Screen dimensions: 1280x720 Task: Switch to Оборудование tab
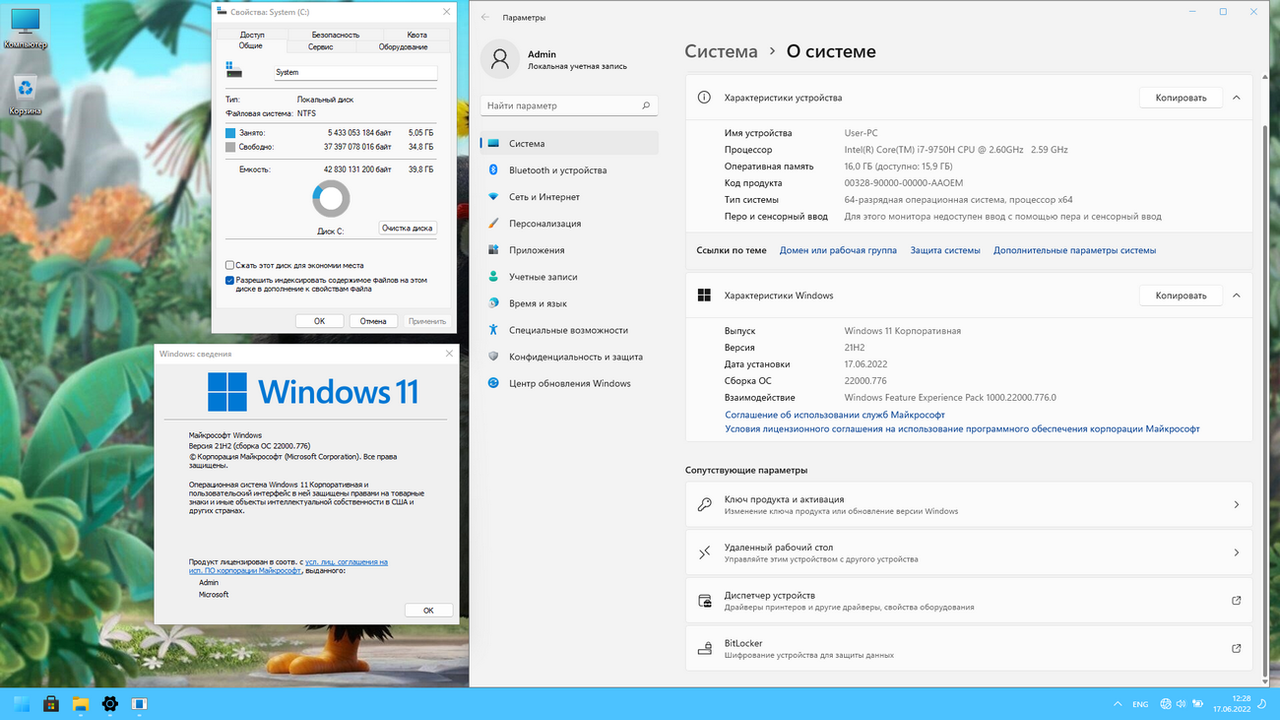point(403,47)
